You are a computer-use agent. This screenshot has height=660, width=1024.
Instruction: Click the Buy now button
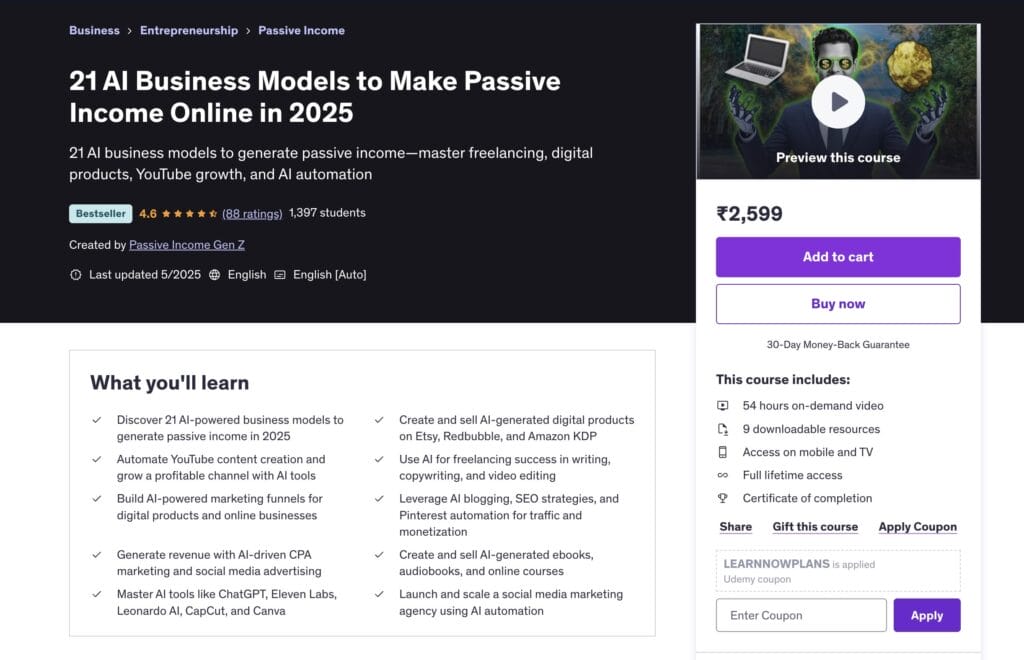click(x=838, y=303)
